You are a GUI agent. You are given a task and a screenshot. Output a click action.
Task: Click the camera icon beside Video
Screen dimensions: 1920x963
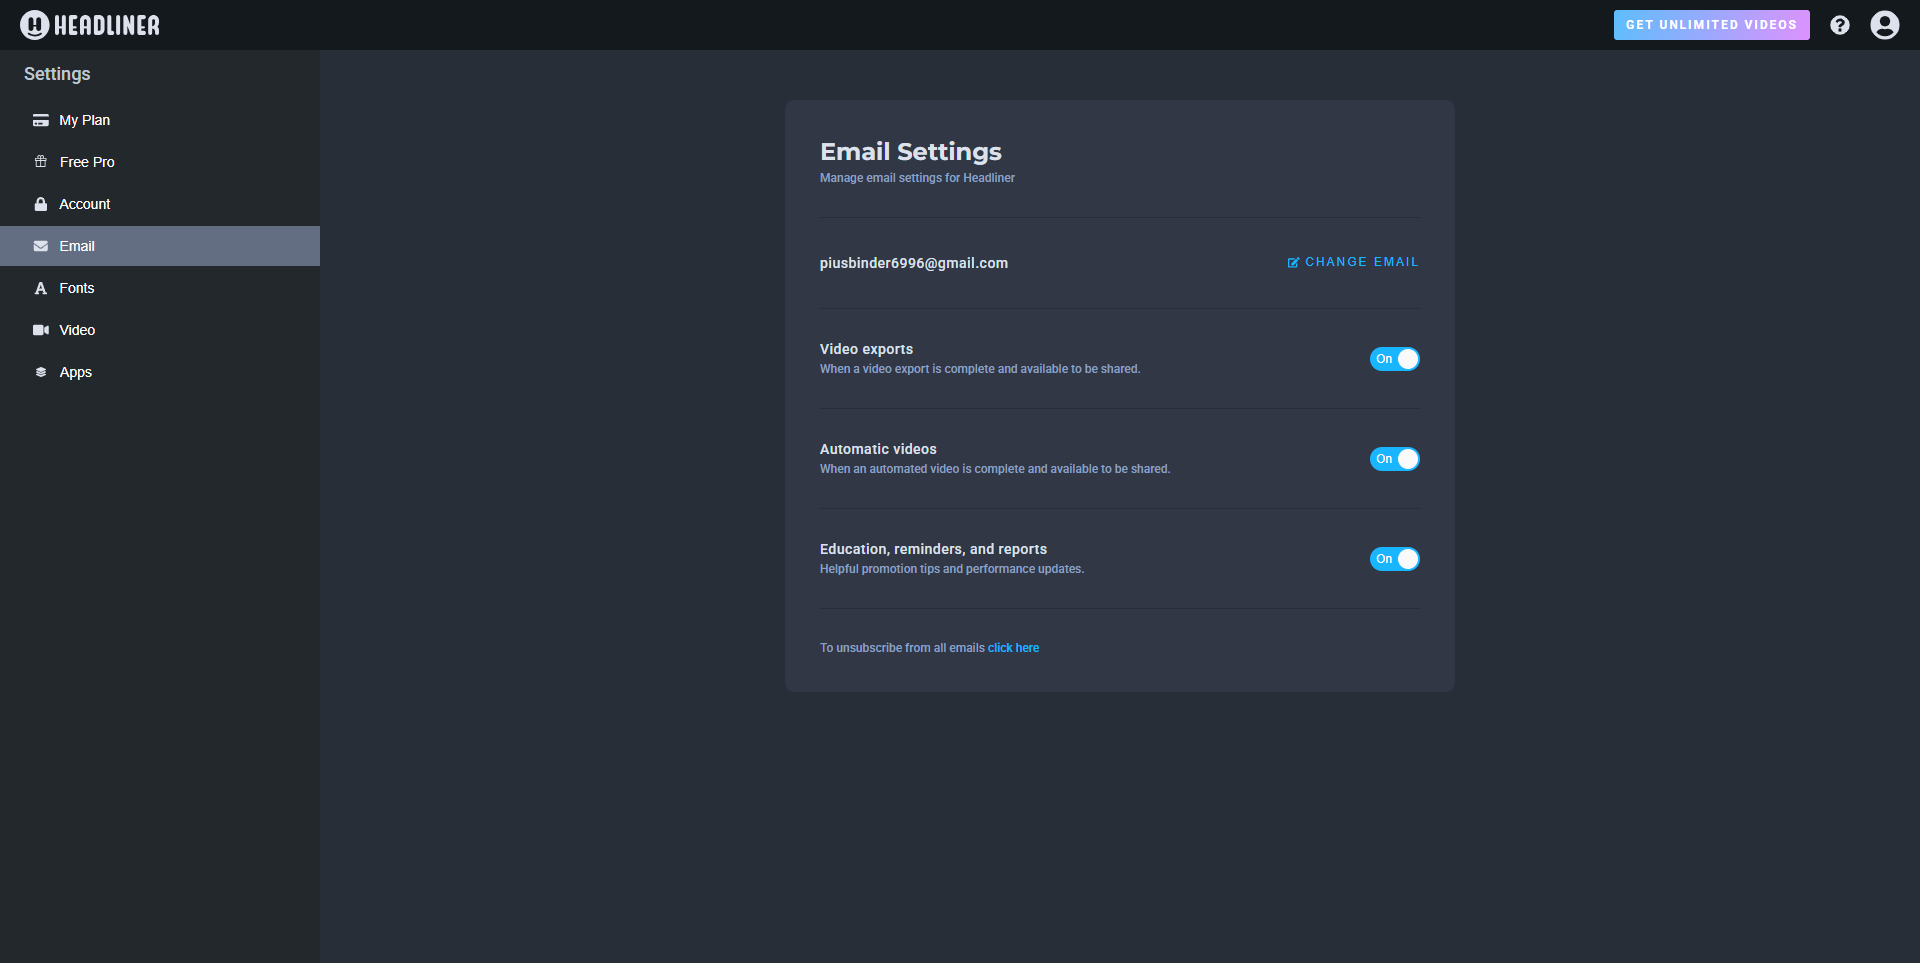[x=41, y=330]
